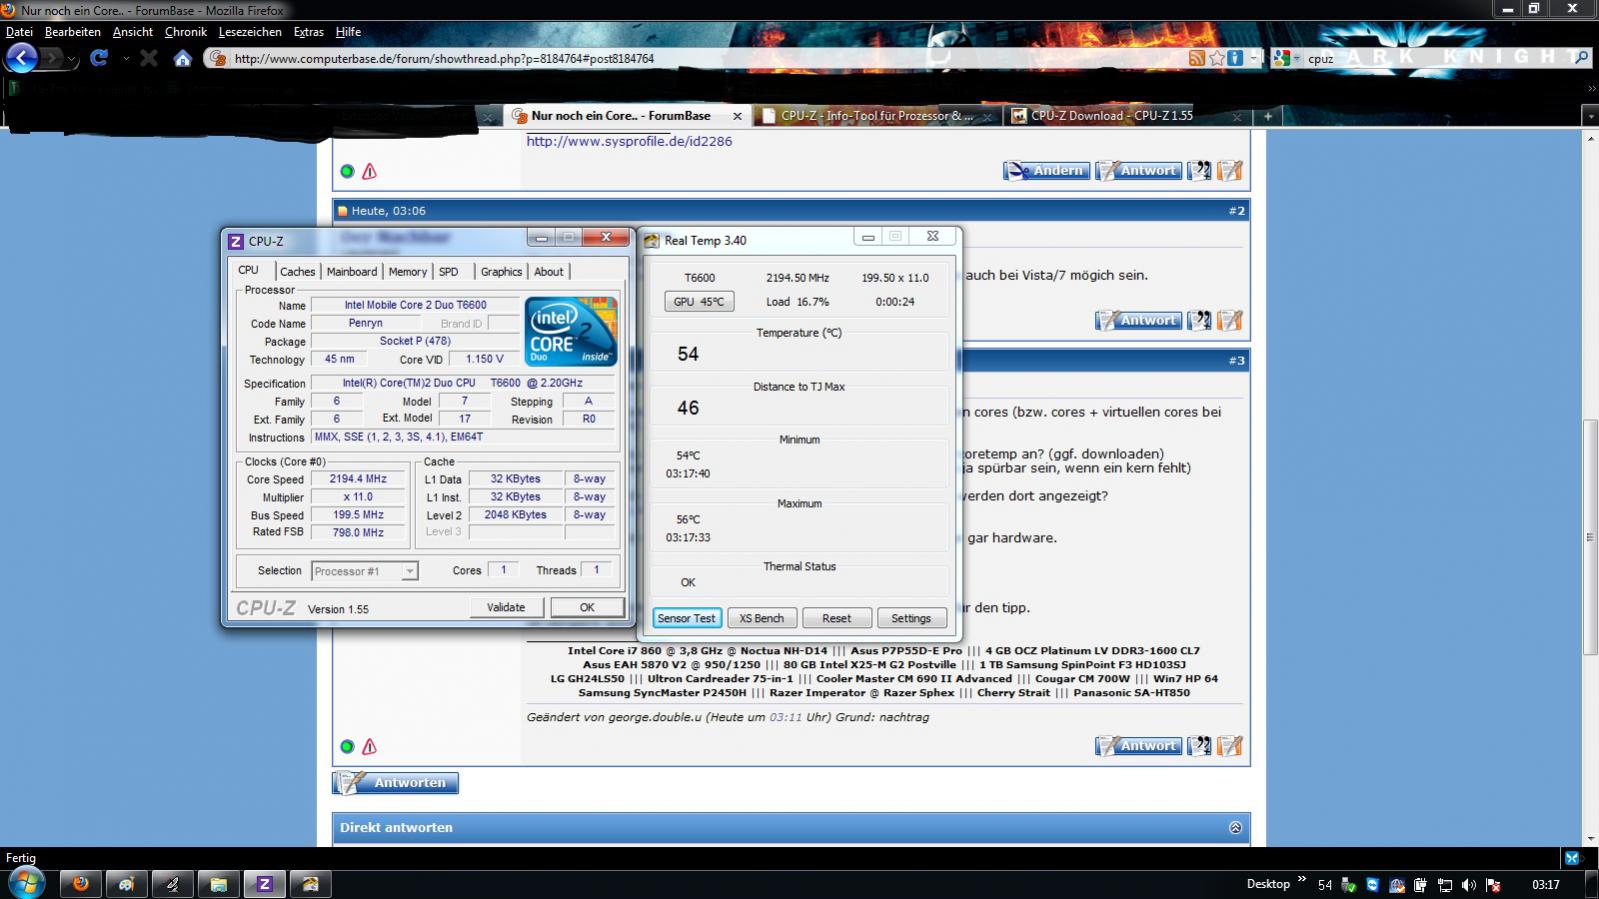Click XS Bench in Real Temp
The image size is (1599, 899).
(x=762, y=618)
